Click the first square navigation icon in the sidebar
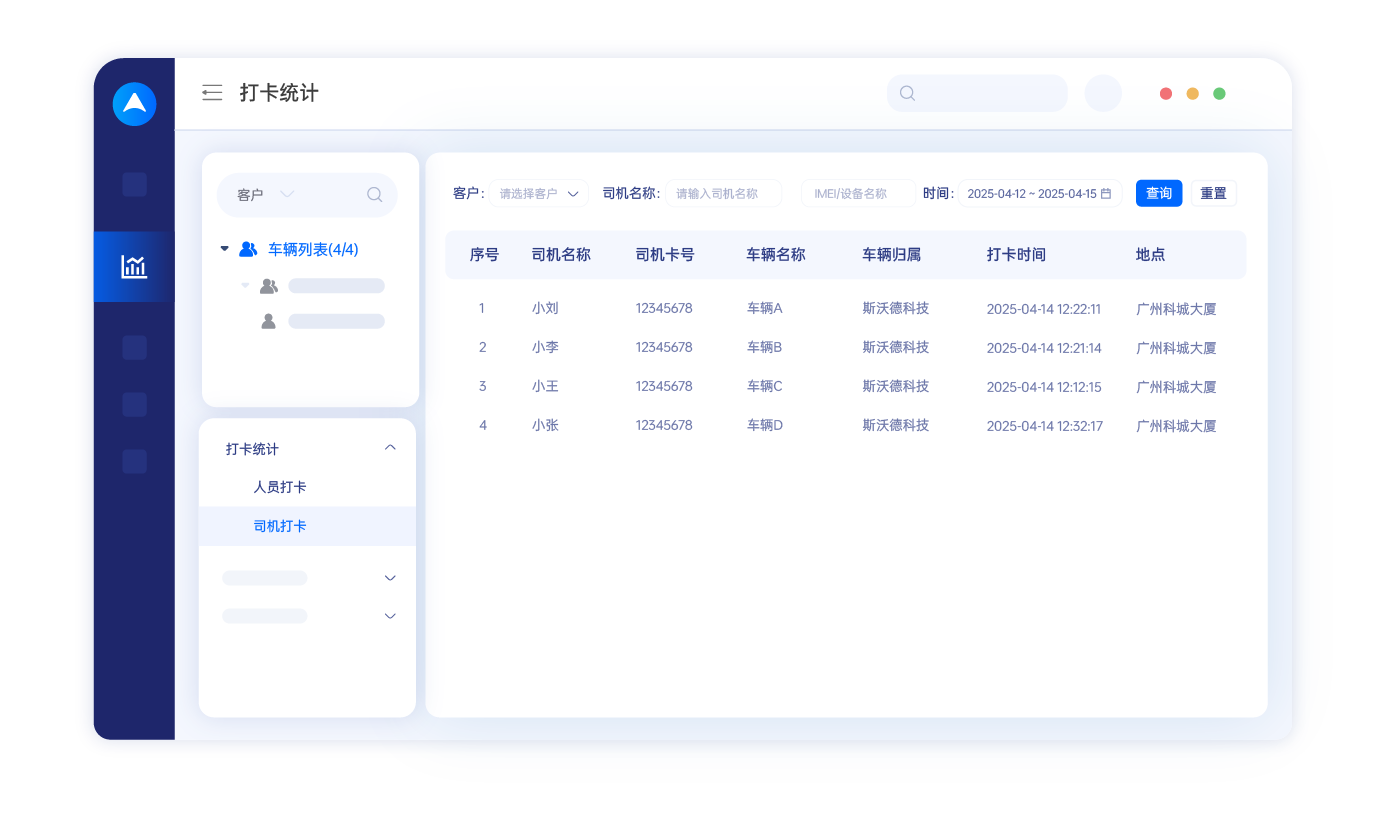The image size is (1388, 822). click(133, 184)
